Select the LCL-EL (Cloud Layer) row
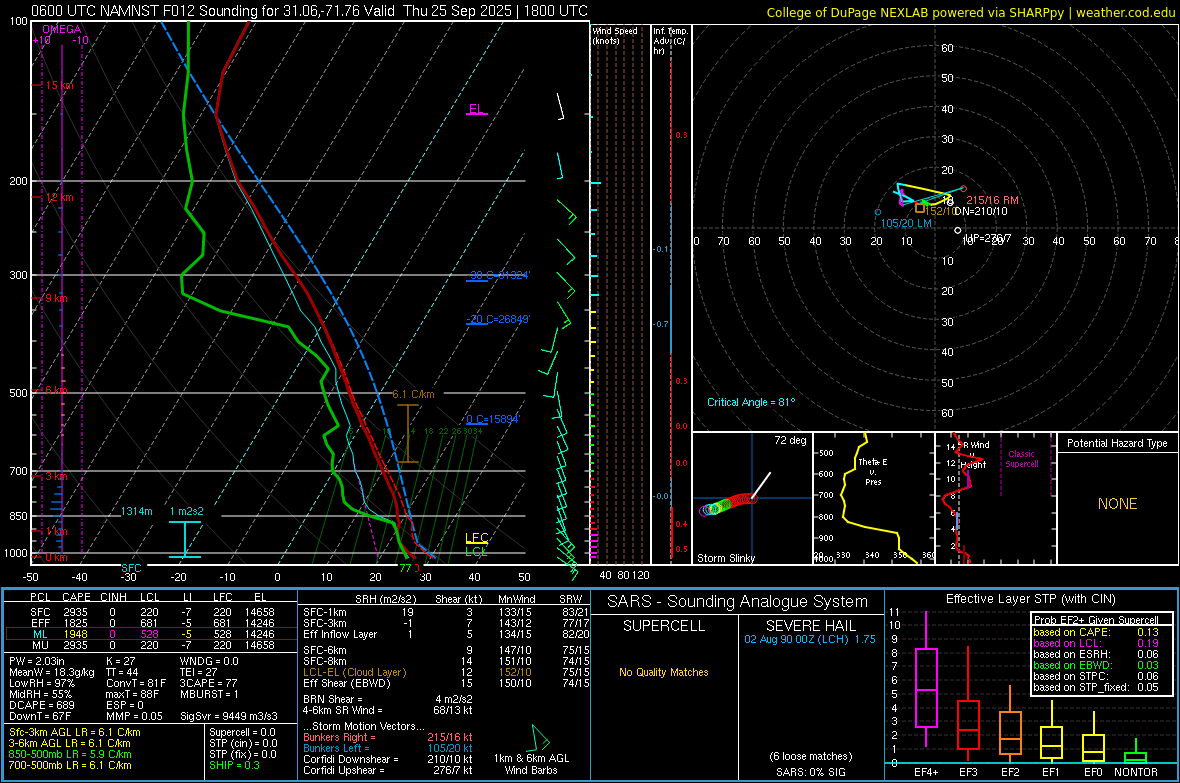This screenshot has width=1180, height=783. click(446, 672)
